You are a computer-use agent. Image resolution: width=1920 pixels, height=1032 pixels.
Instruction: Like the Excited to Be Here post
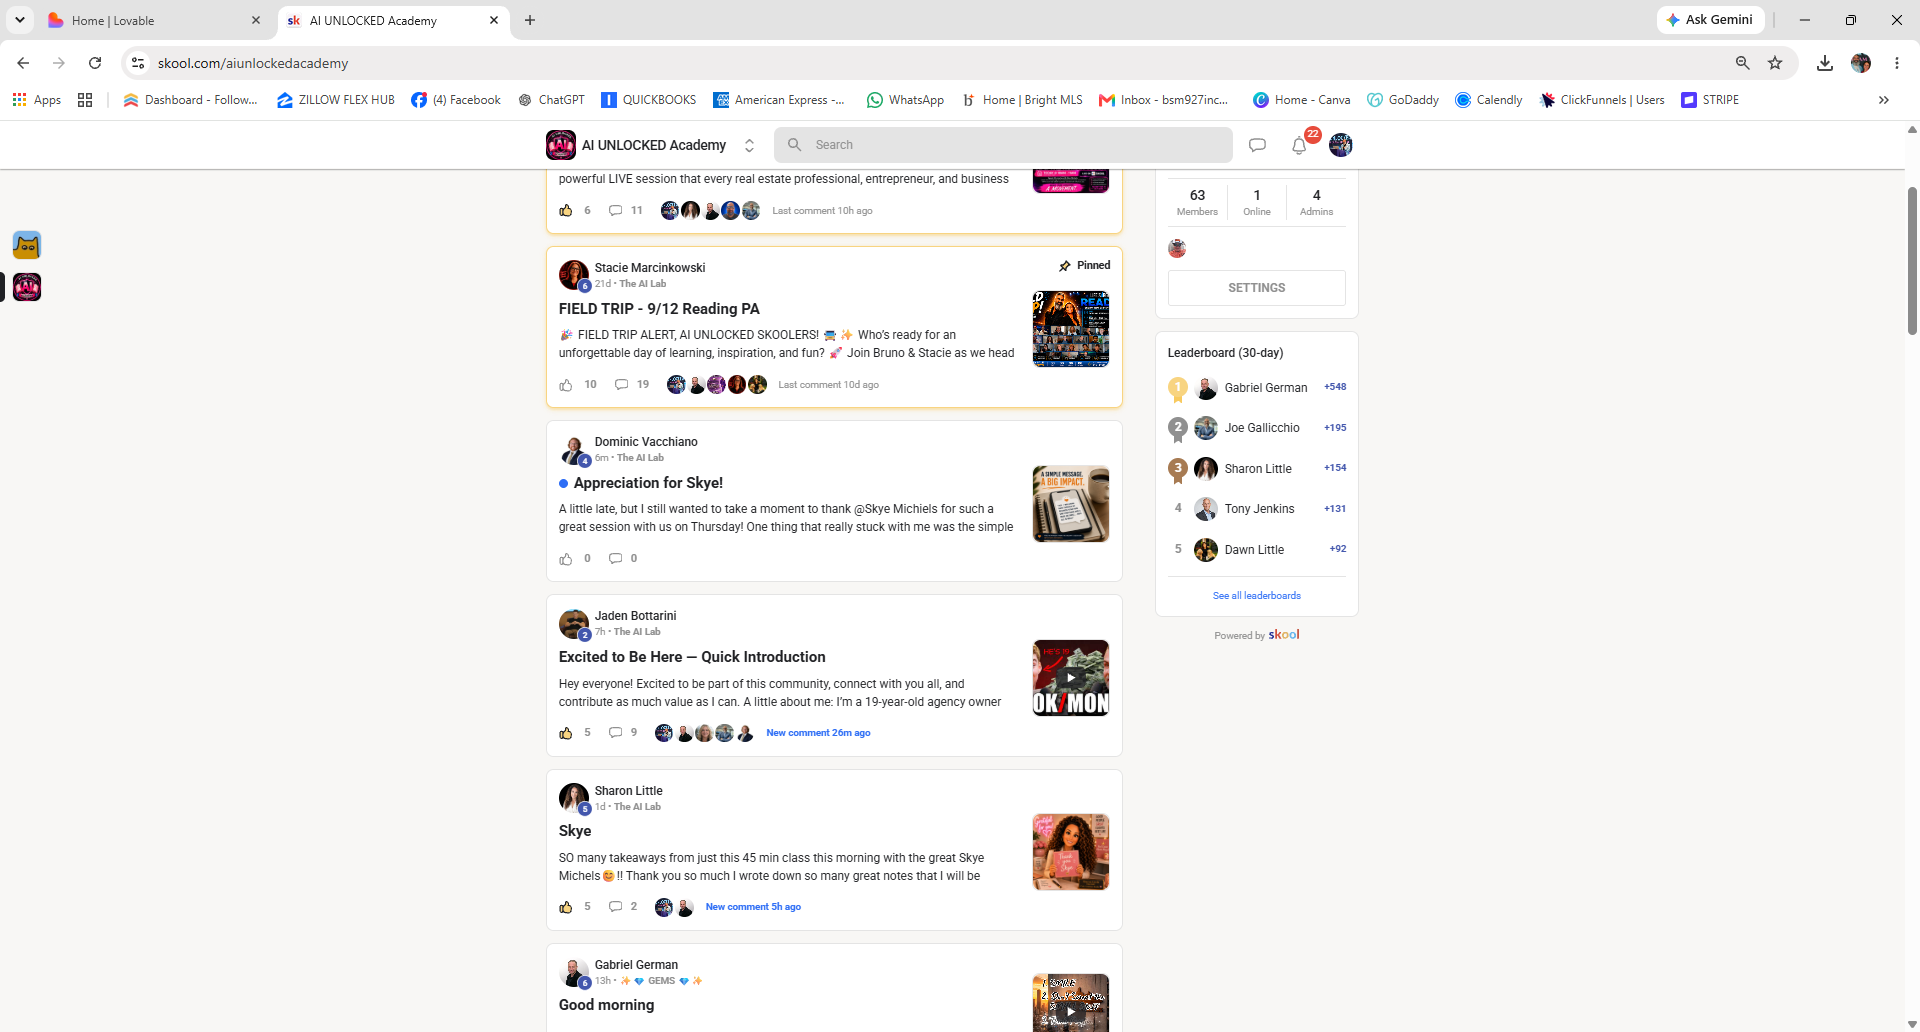(566, 733)
